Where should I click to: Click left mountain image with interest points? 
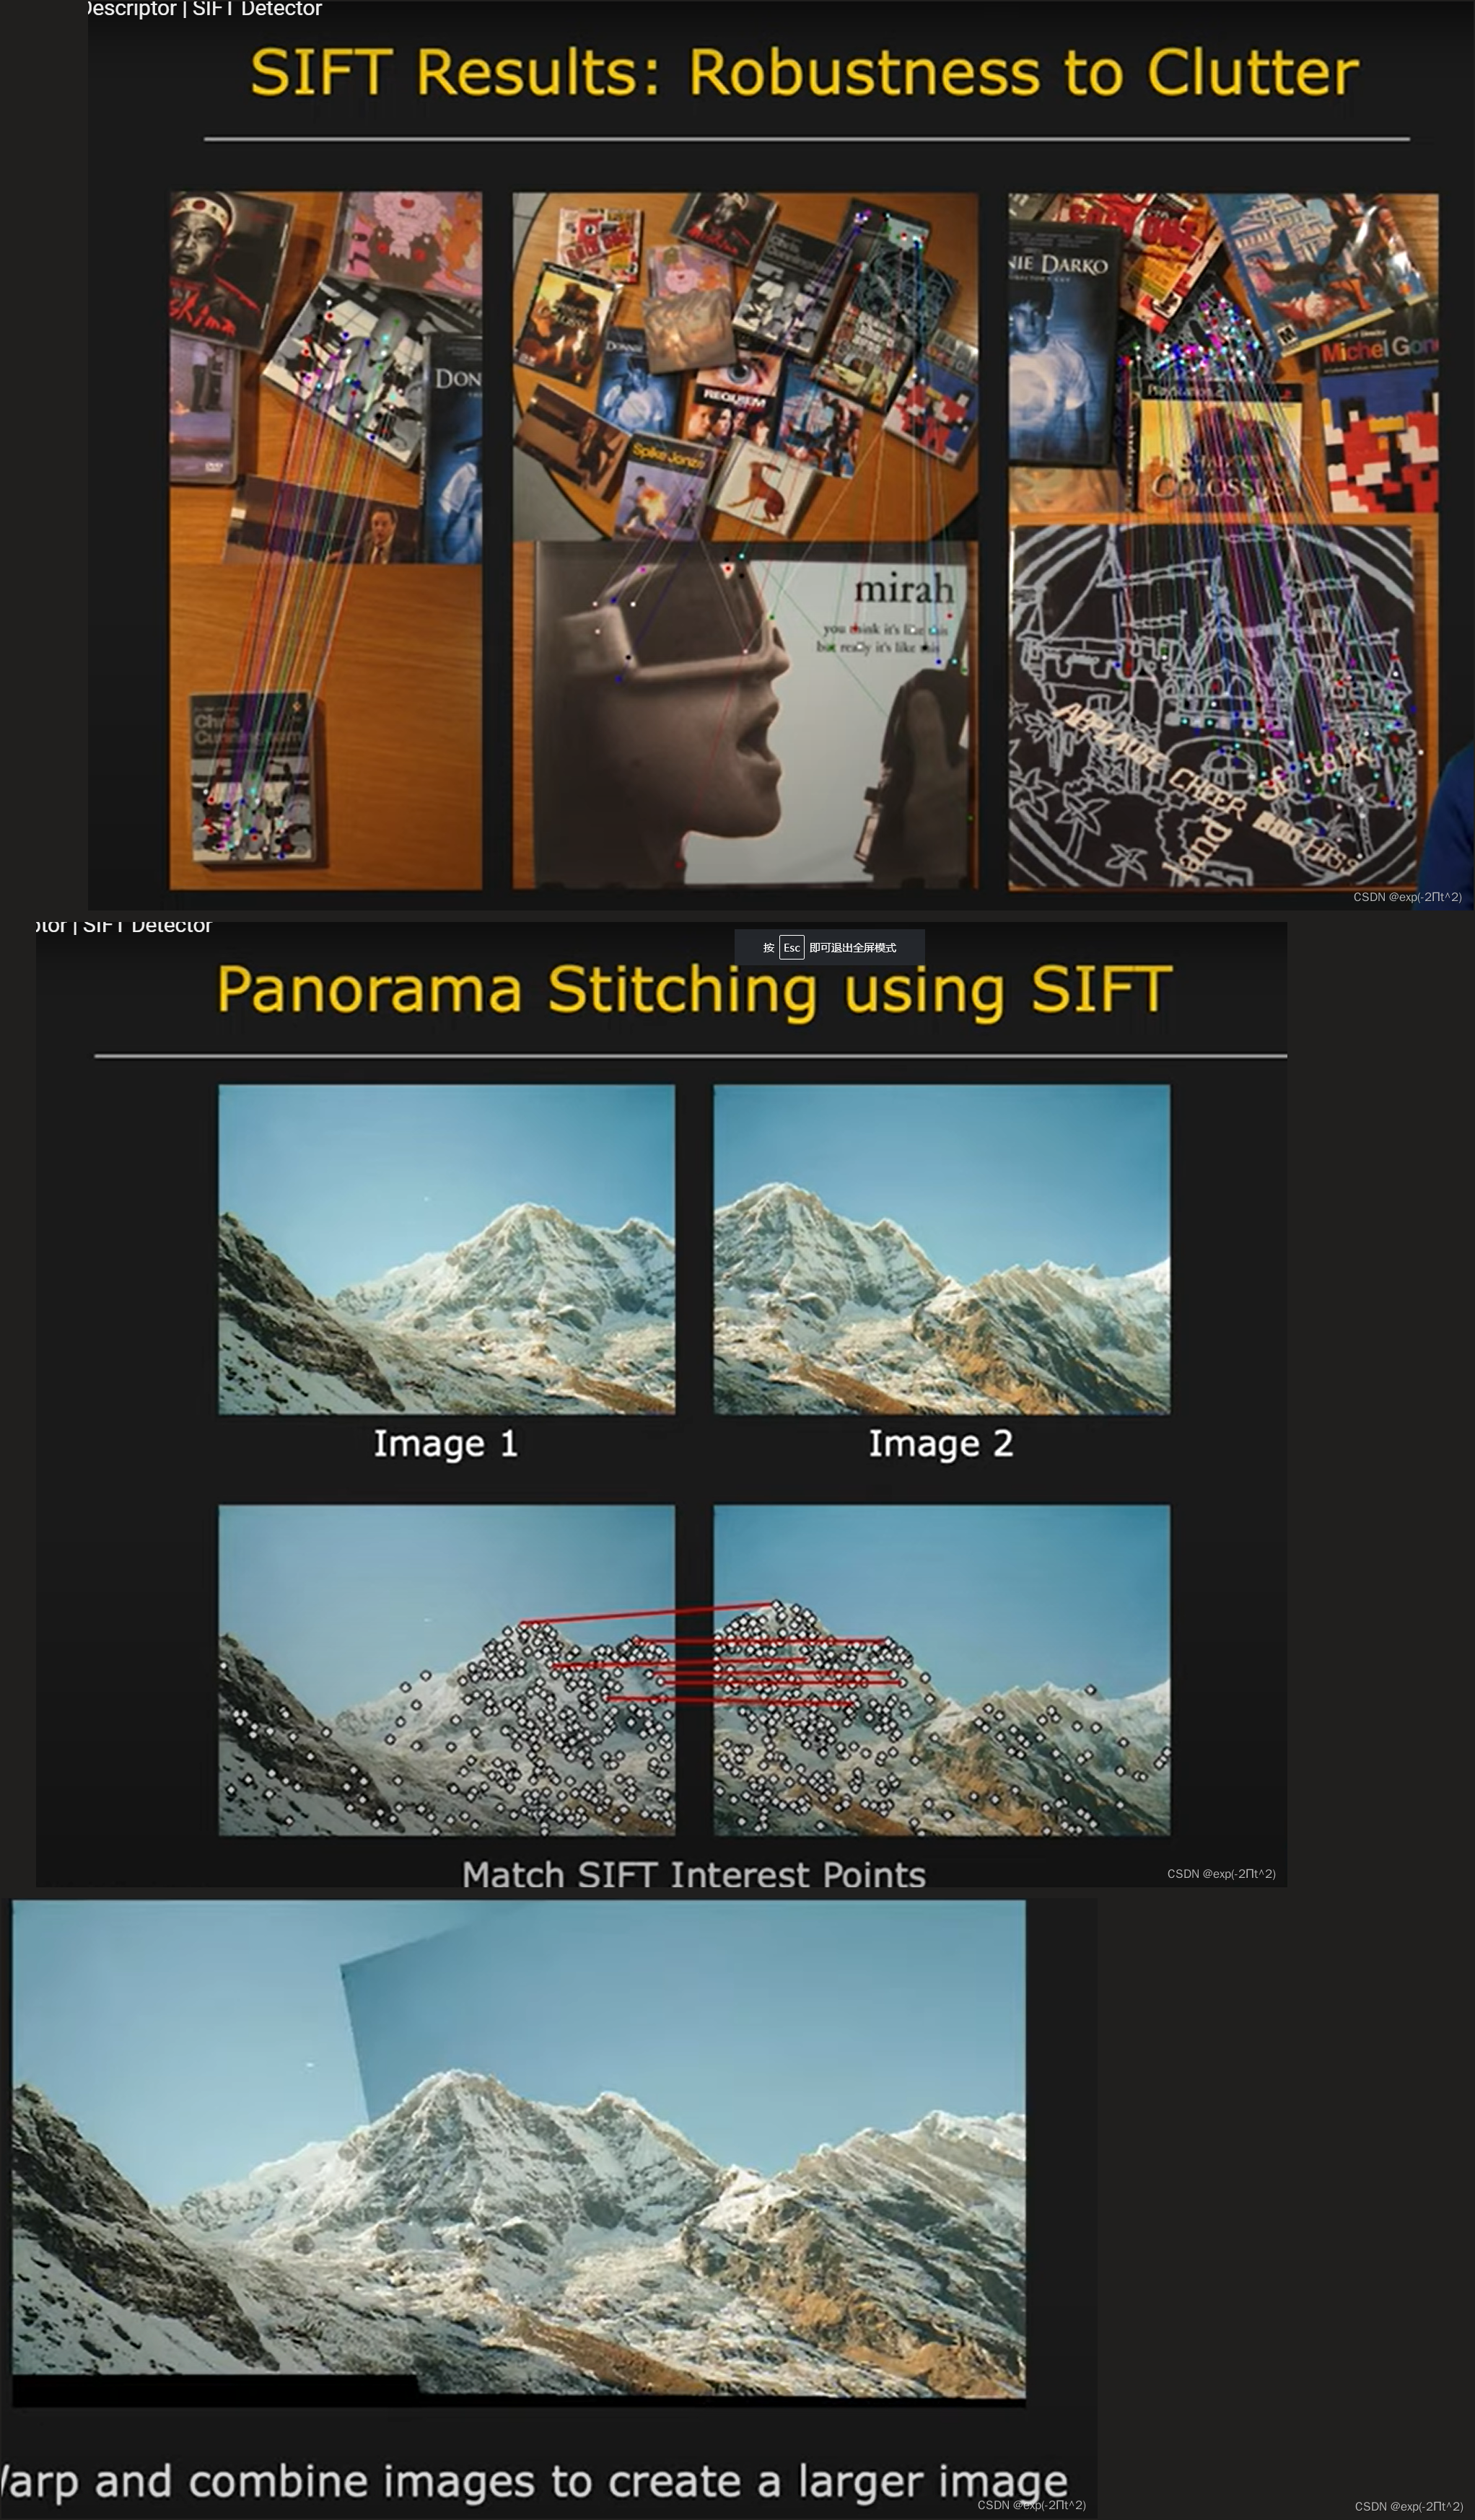tap(447, 1670)
